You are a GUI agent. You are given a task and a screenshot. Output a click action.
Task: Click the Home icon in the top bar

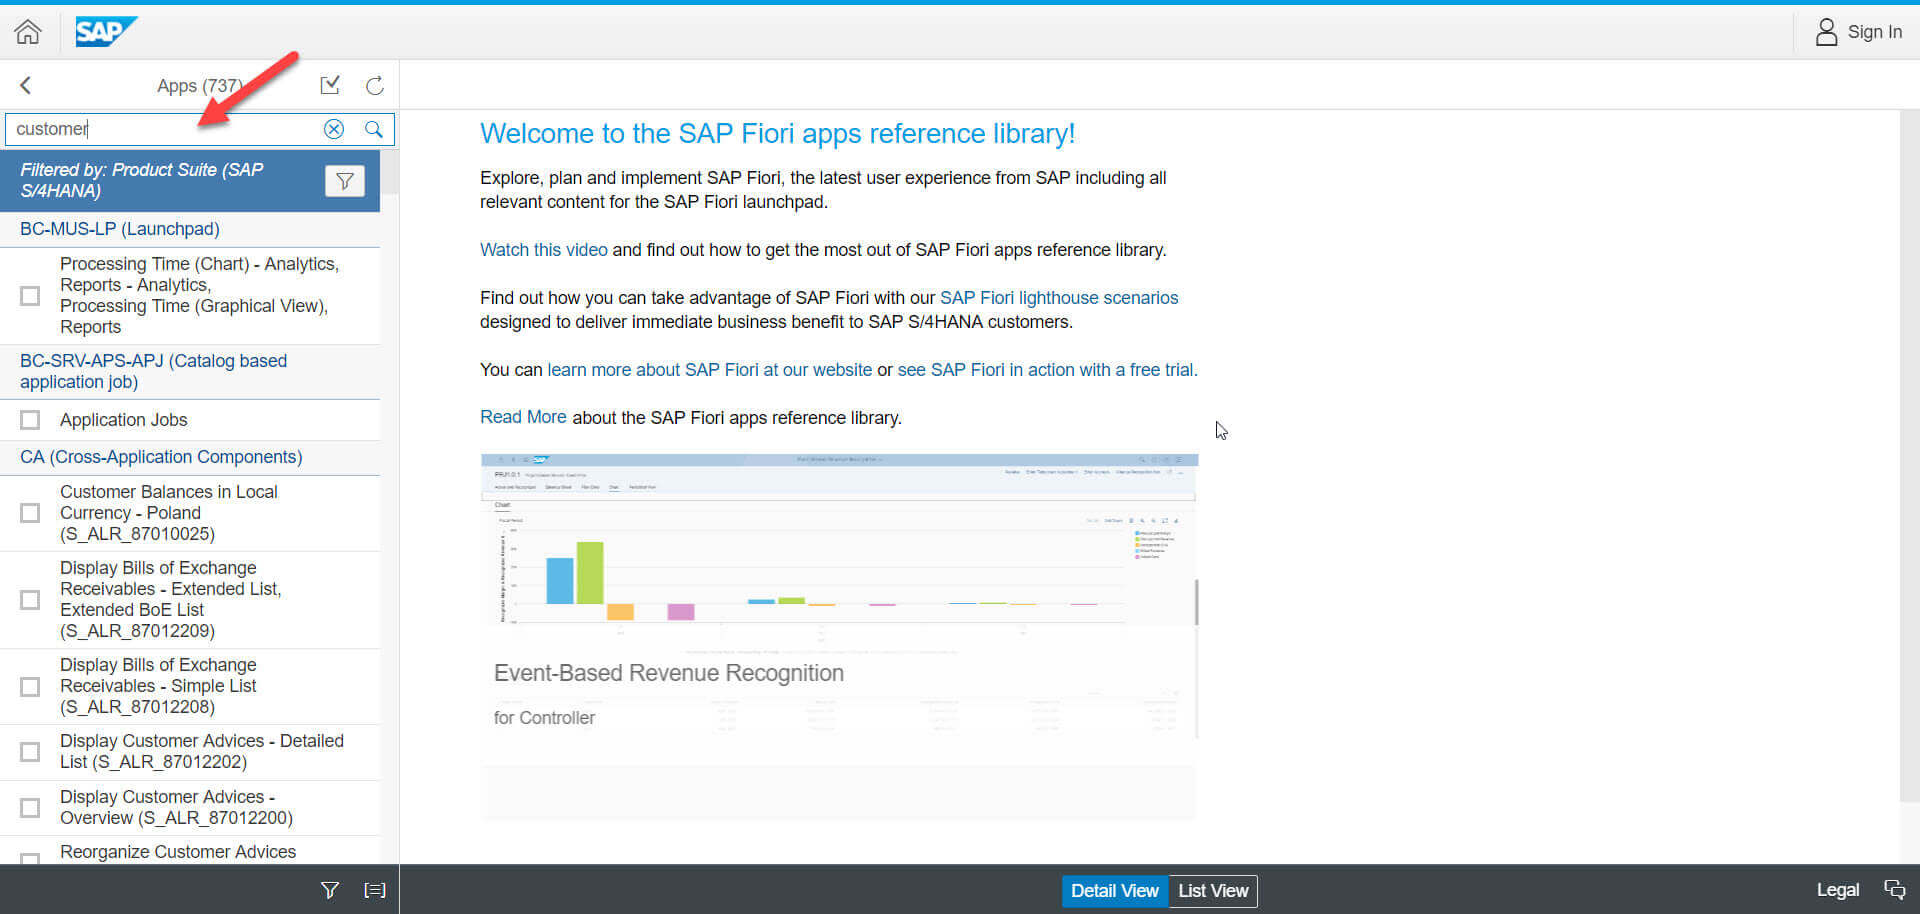pos(27,31)
